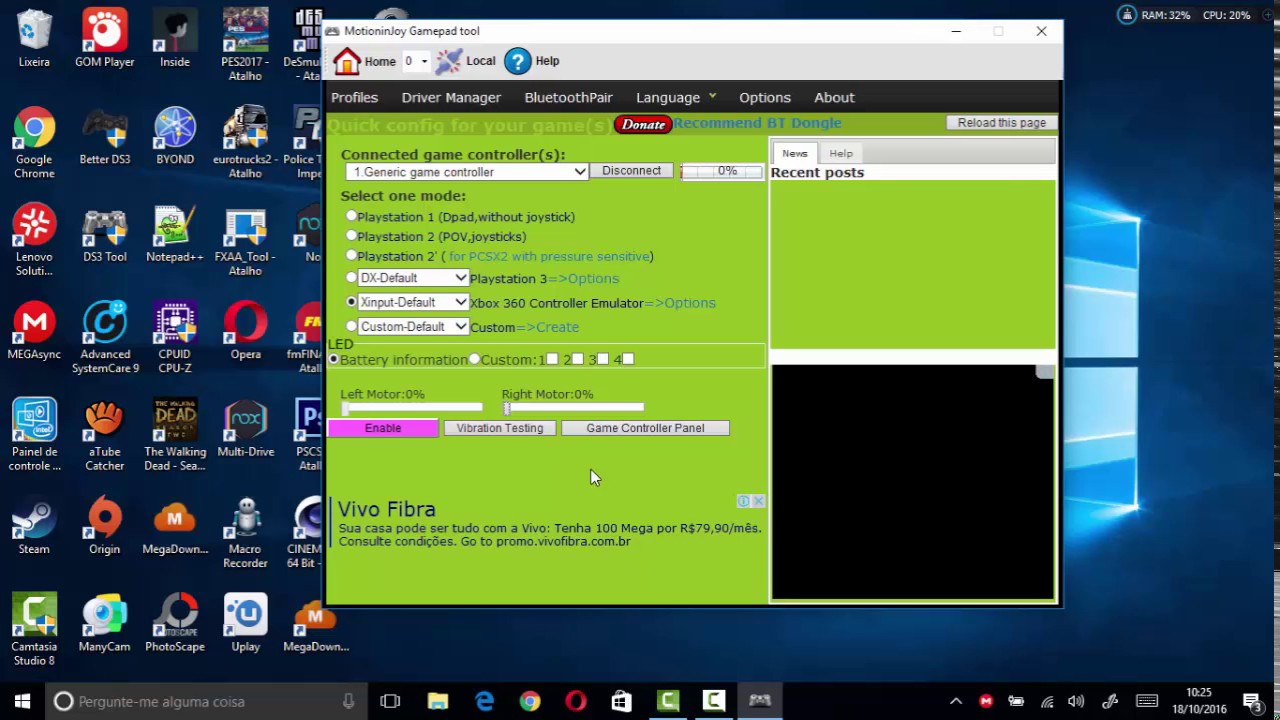1280x720 pixels.
Task: Open the Options menu
Action: pos(765,97)
